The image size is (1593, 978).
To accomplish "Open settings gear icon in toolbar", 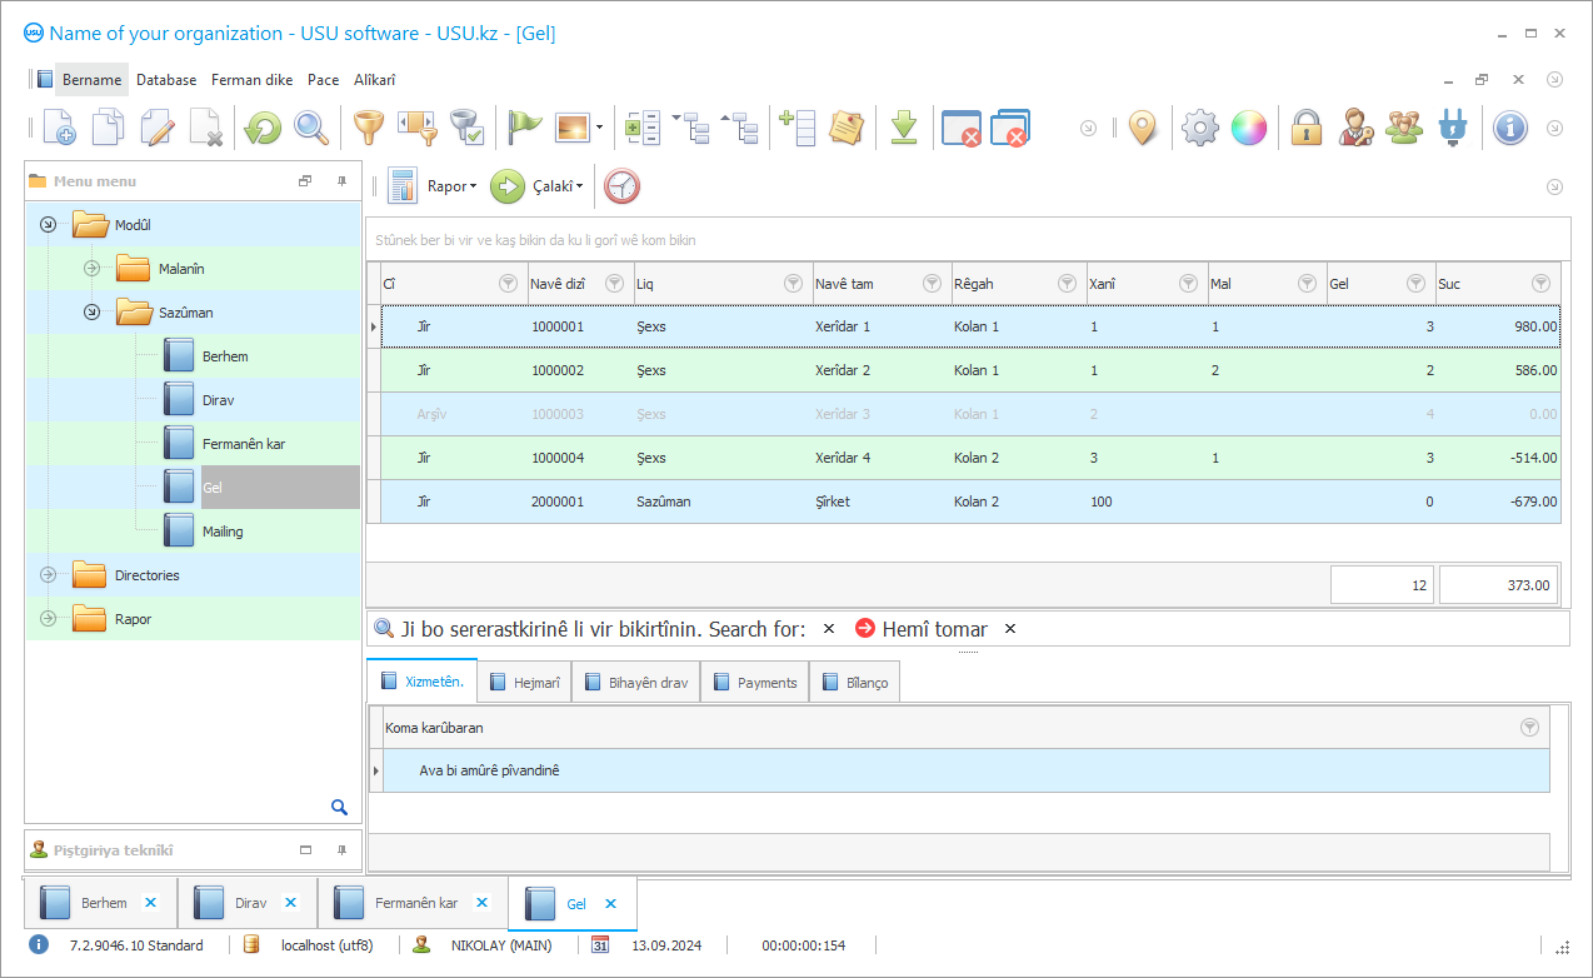I will coord(1199,128).
